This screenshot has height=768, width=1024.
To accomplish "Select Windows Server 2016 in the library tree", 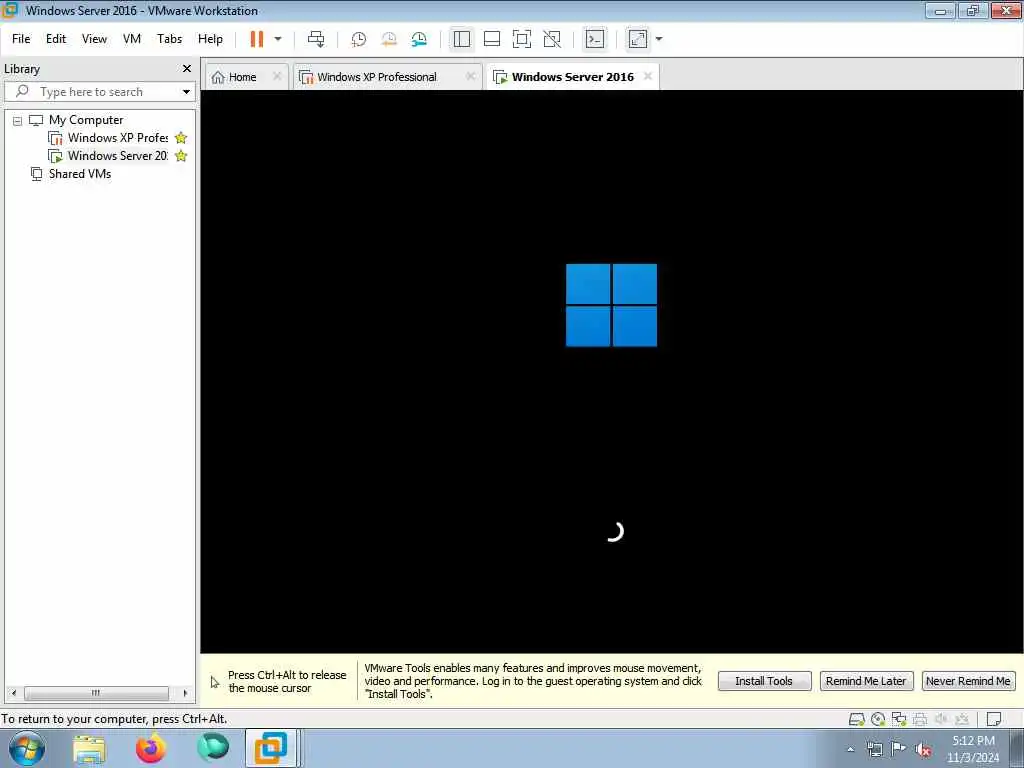I will 118,156.
